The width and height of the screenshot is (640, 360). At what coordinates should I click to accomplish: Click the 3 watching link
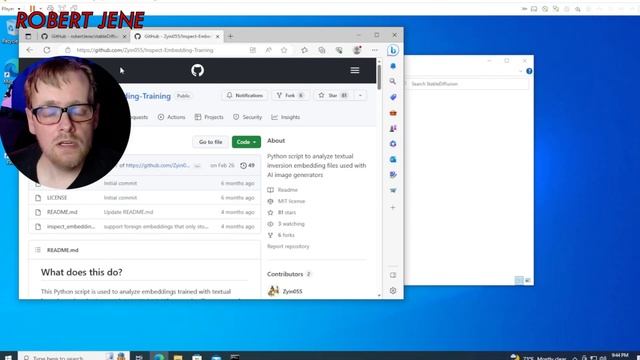tap(291, 224)
